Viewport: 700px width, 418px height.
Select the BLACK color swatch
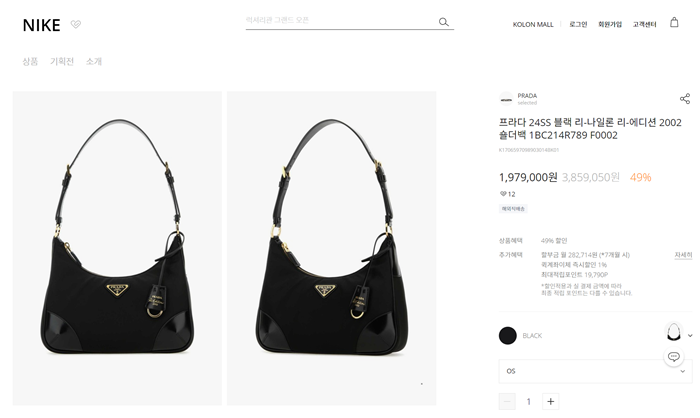click(508, 335)
